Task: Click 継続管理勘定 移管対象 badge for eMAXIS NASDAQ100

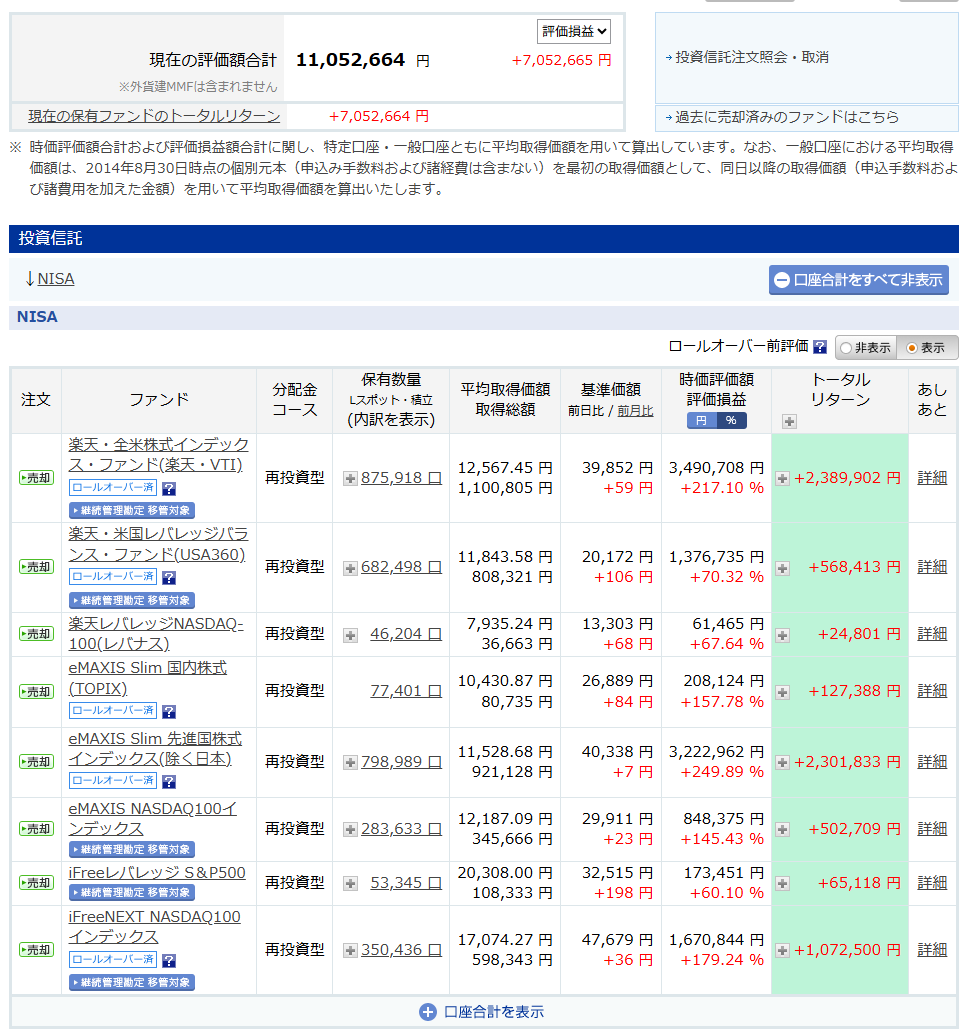Action: [x=132, y=849]
